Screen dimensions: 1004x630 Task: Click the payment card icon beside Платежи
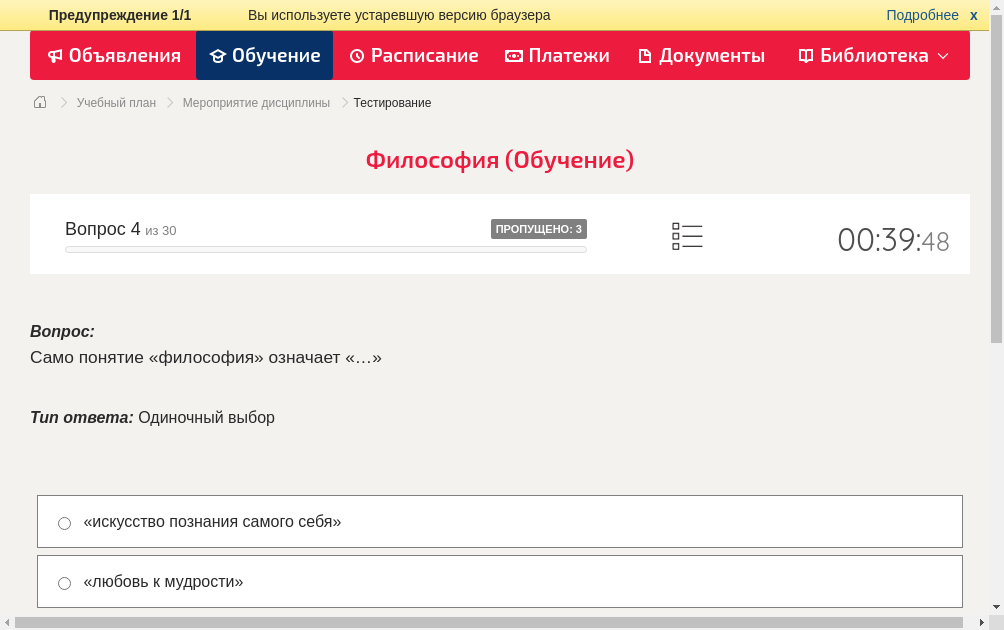coord(512,55)
